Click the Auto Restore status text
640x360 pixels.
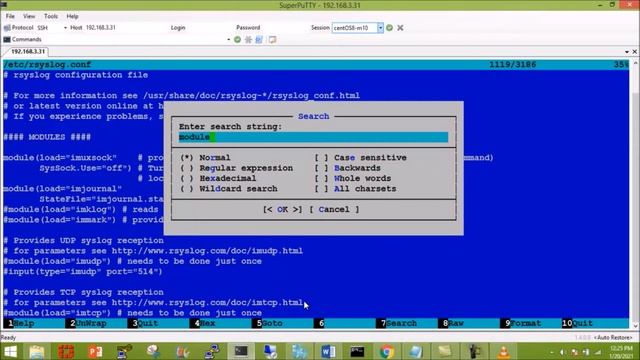613,338
